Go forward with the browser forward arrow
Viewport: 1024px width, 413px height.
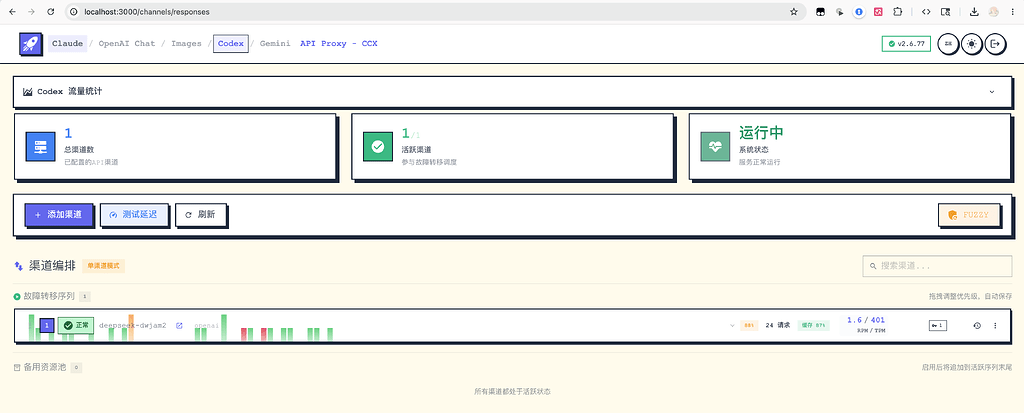point(31,12)
